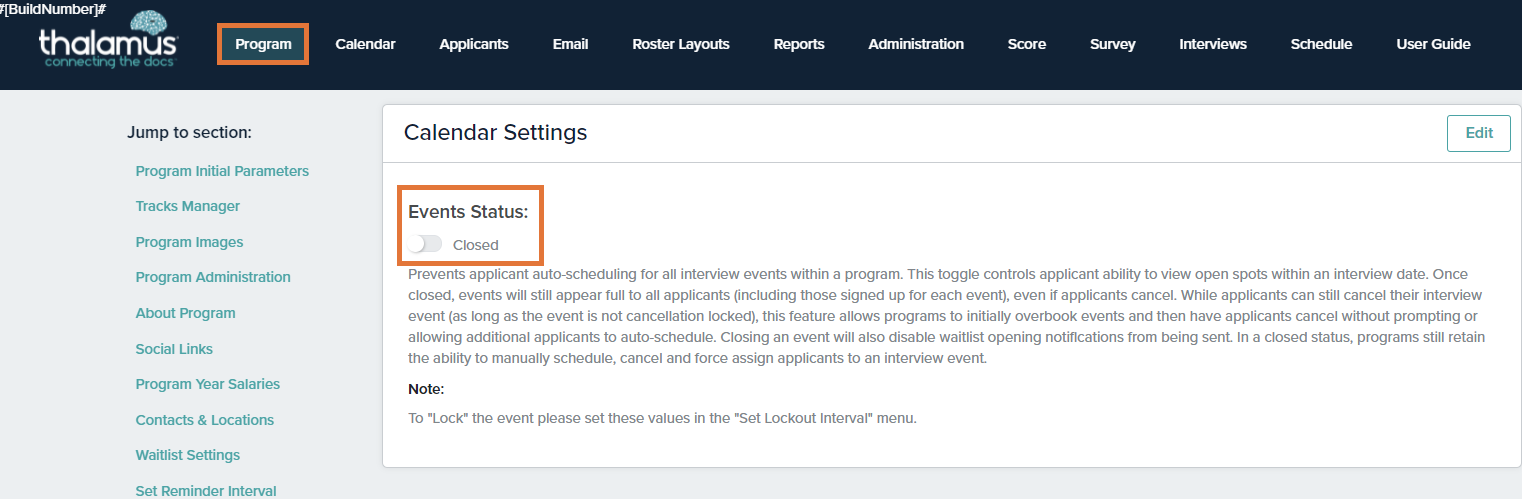Toggle the Events Status switch

[x=425, y=244]
